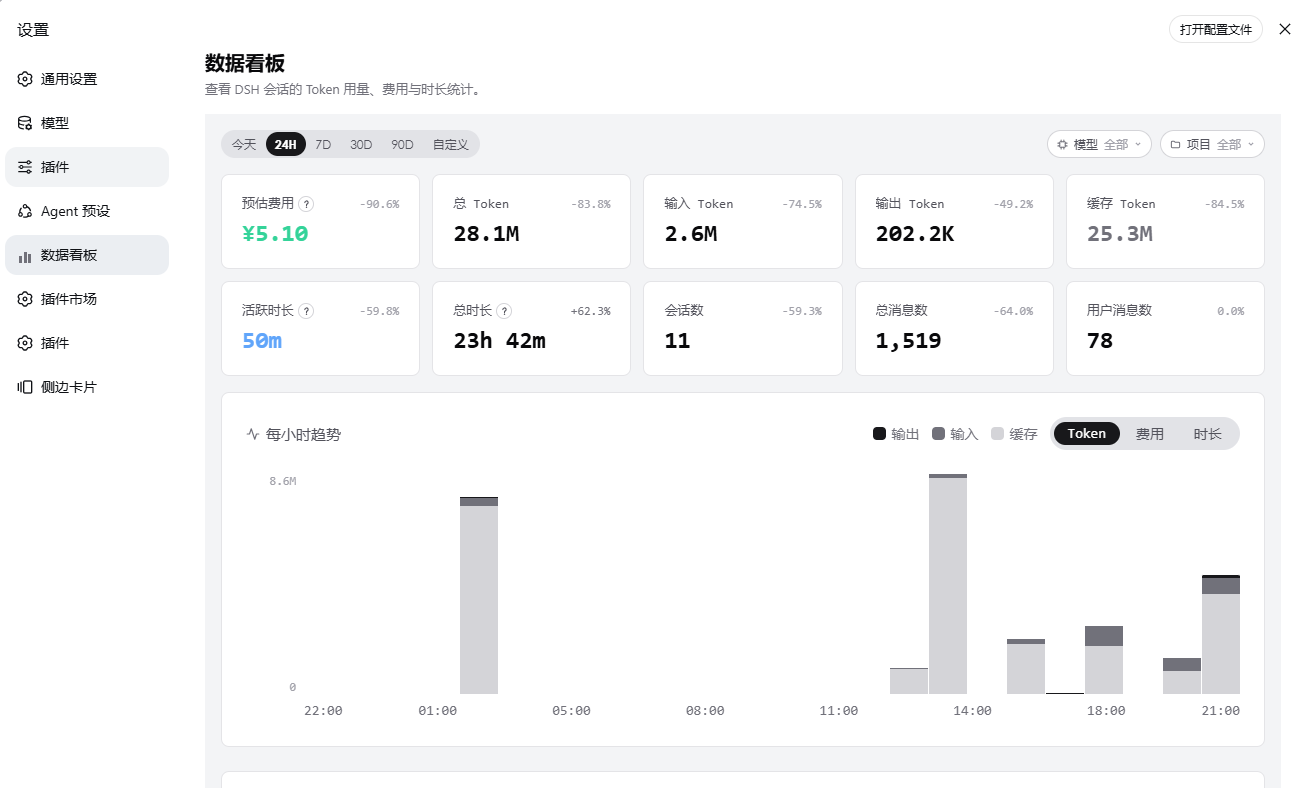Open 插件市场 page
This screenshot has width=1303, height=788.
point(87,299)
